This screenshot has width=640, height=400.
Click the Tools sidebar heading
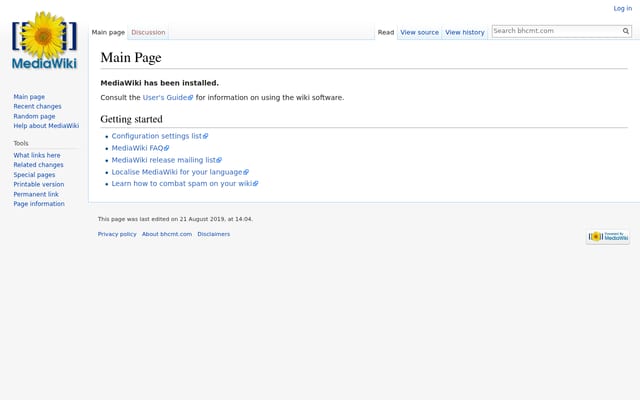coord(21,143)
